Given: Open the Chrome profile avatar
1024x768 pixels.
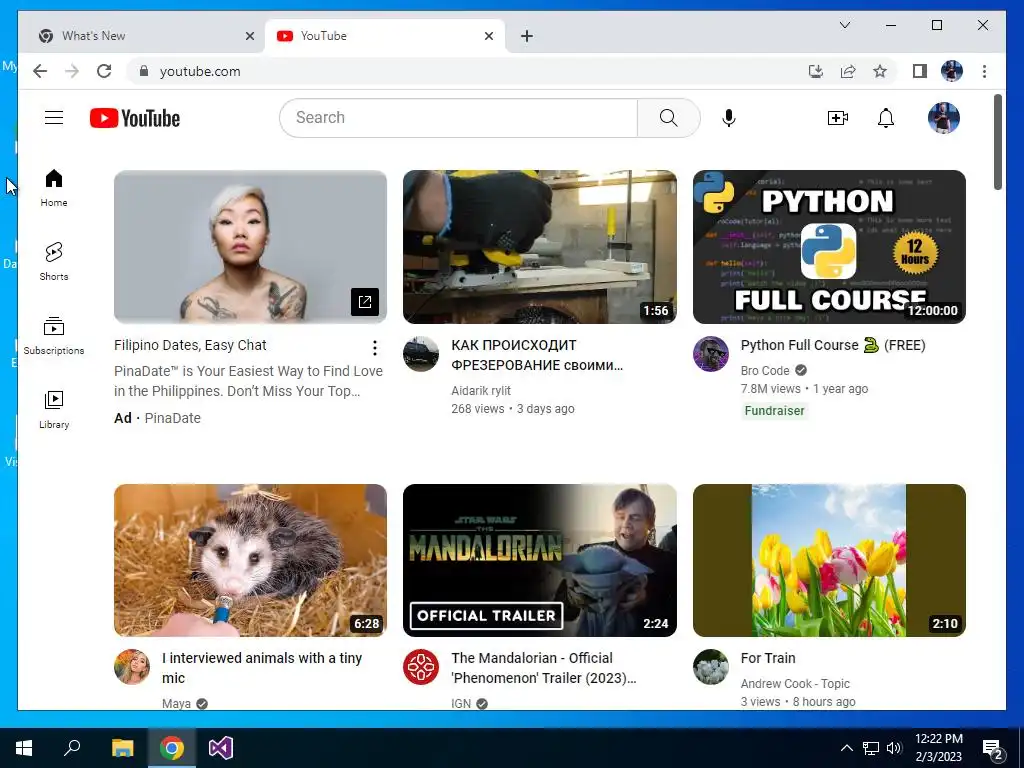Looking at the screenshot, I should (x=952, y=71).
